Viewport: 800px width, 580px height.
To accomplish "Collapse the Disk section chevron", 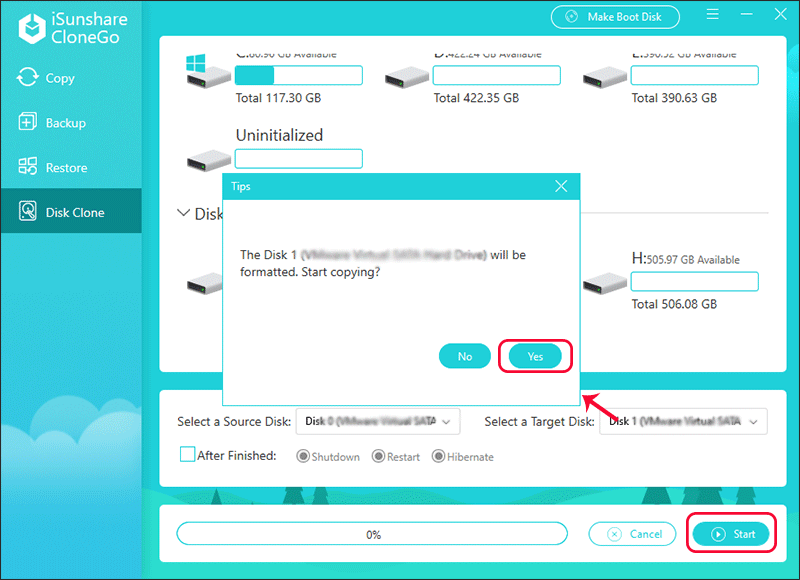I will tap(183, 213).
